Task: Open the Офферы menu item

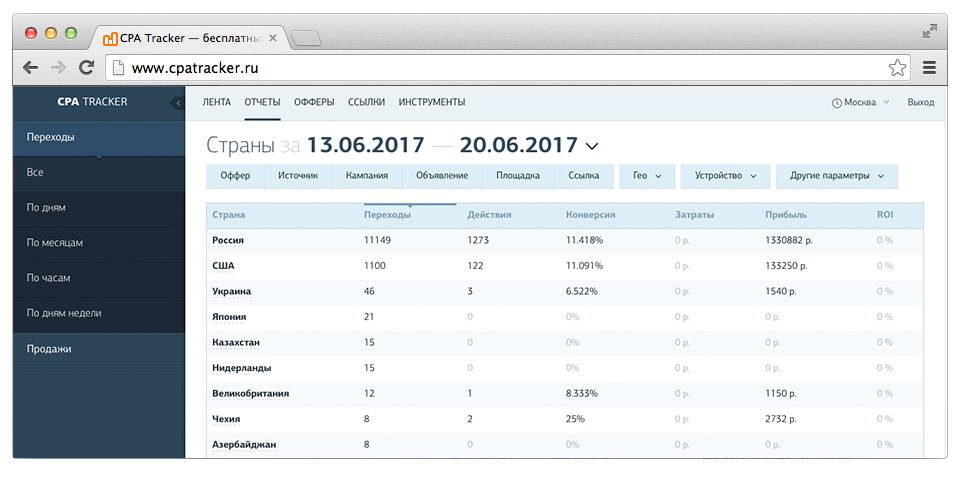Action: [x=314, y=102]
